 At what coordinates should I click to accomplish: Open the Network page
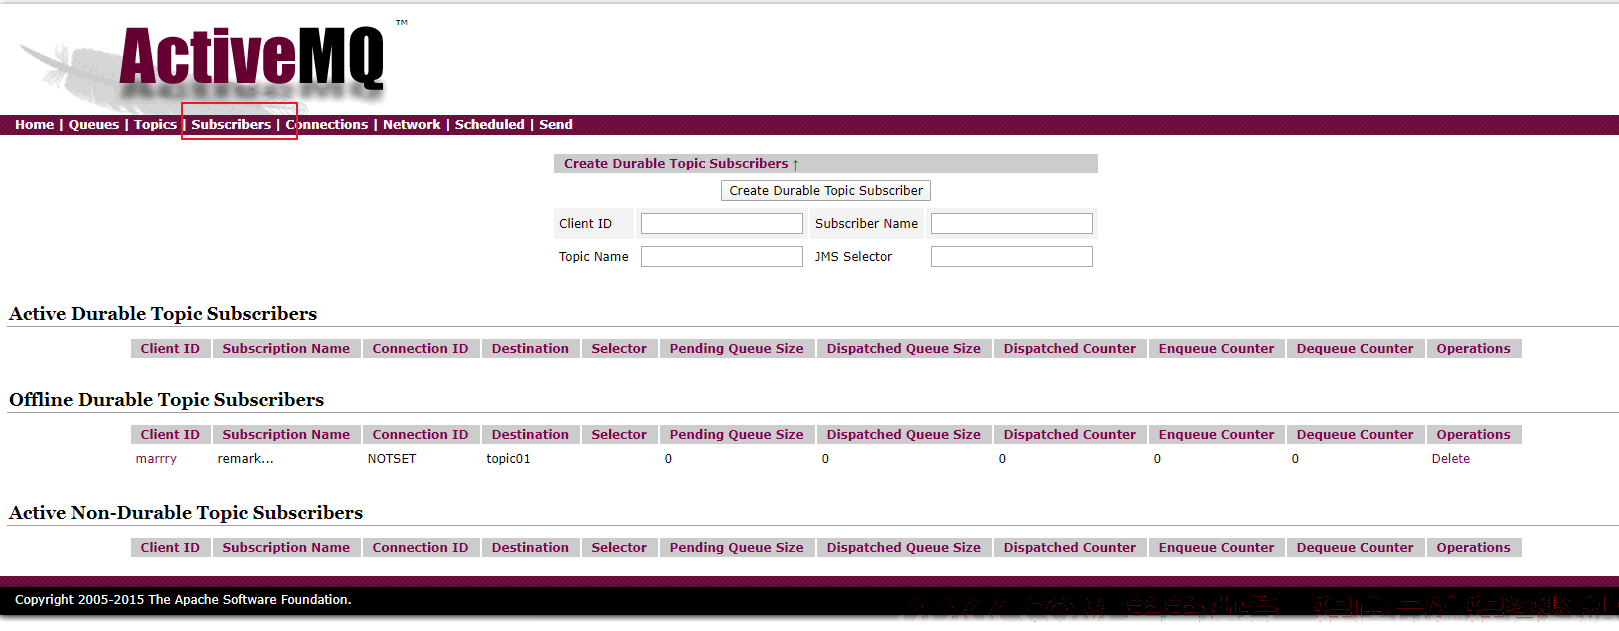coord(411,125)
